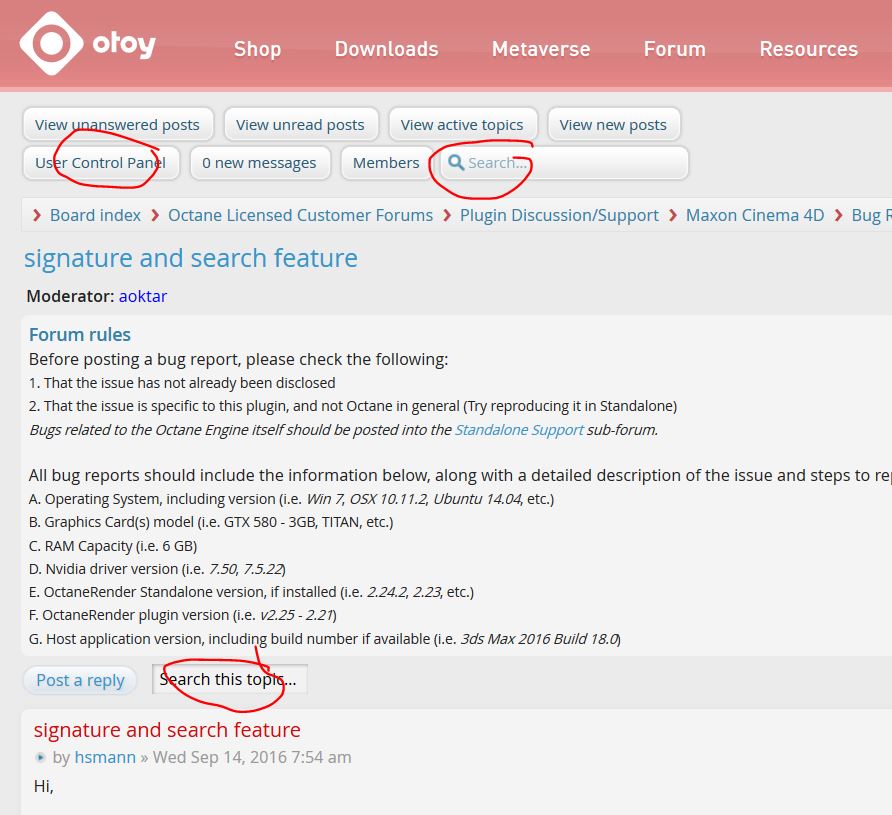This screenshot has height=815, width=892.
Task: Click the "Moderator:" label
Action: (x=71, y=296)
